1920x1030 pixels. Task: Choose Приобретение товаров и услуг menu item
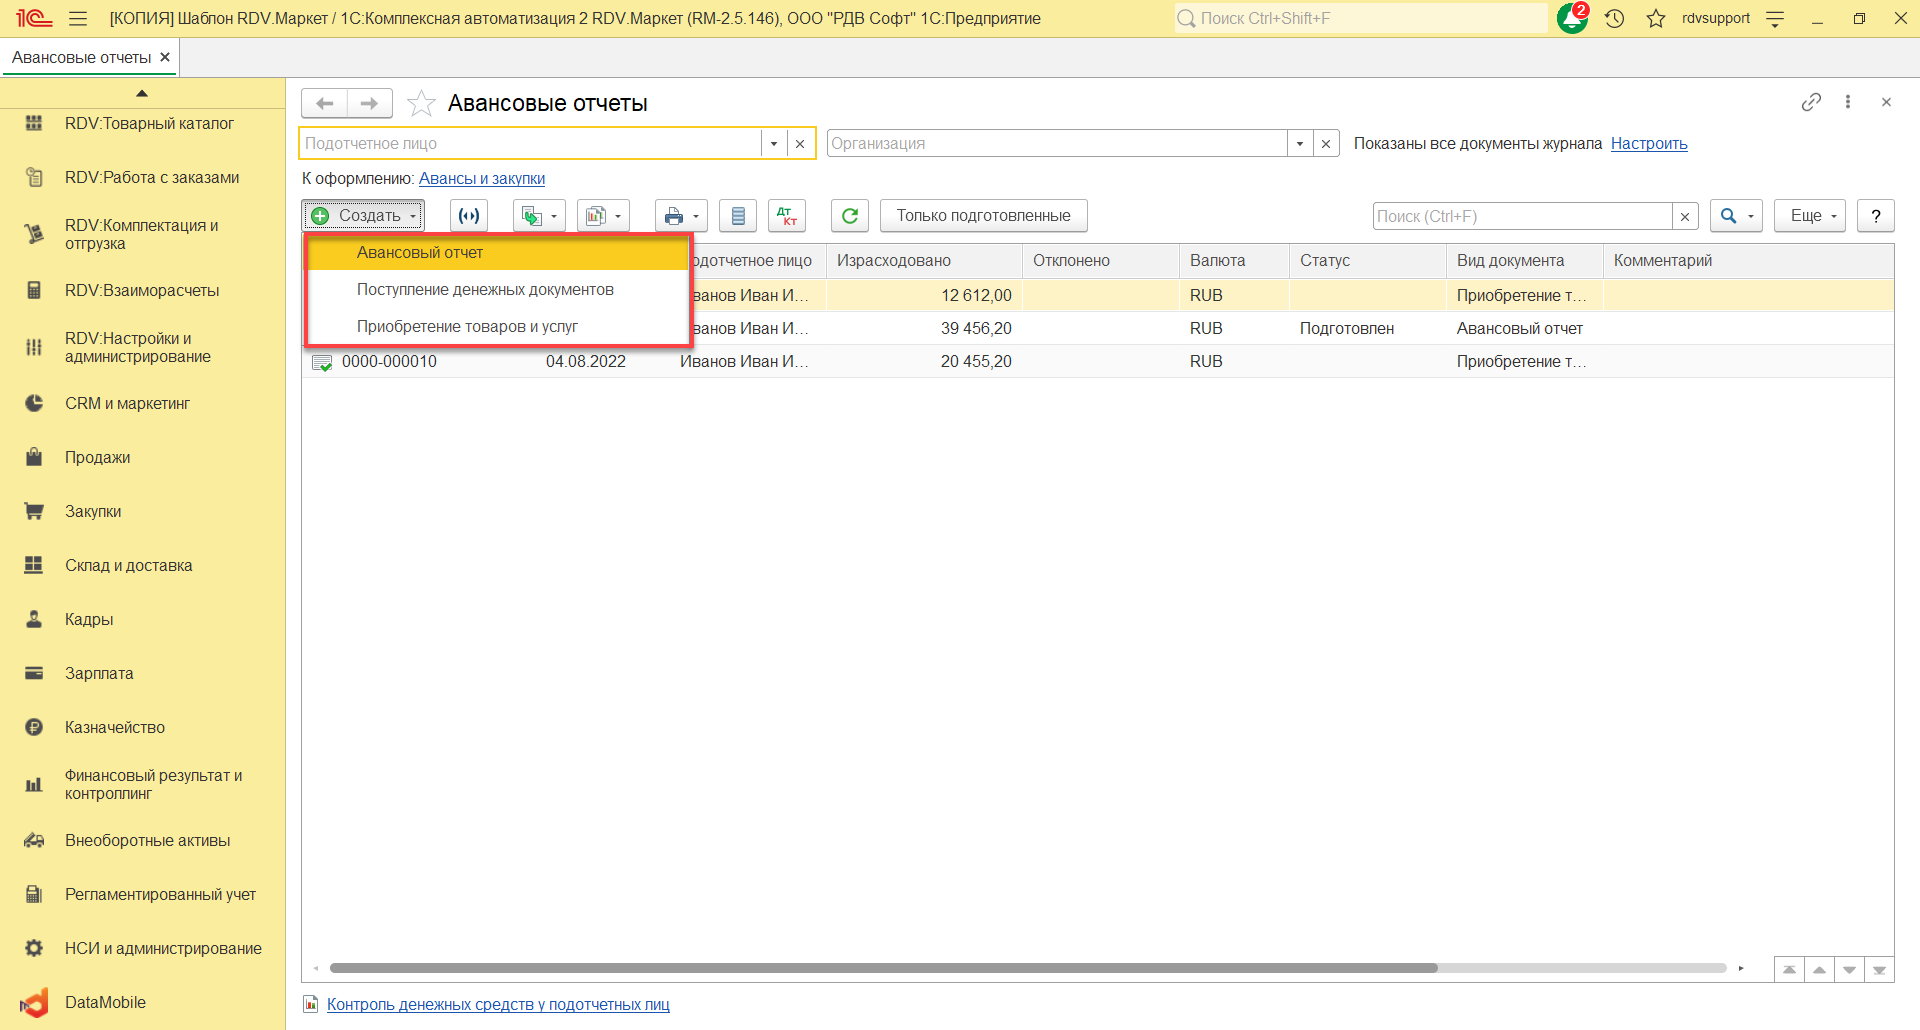tap(467, 327)
